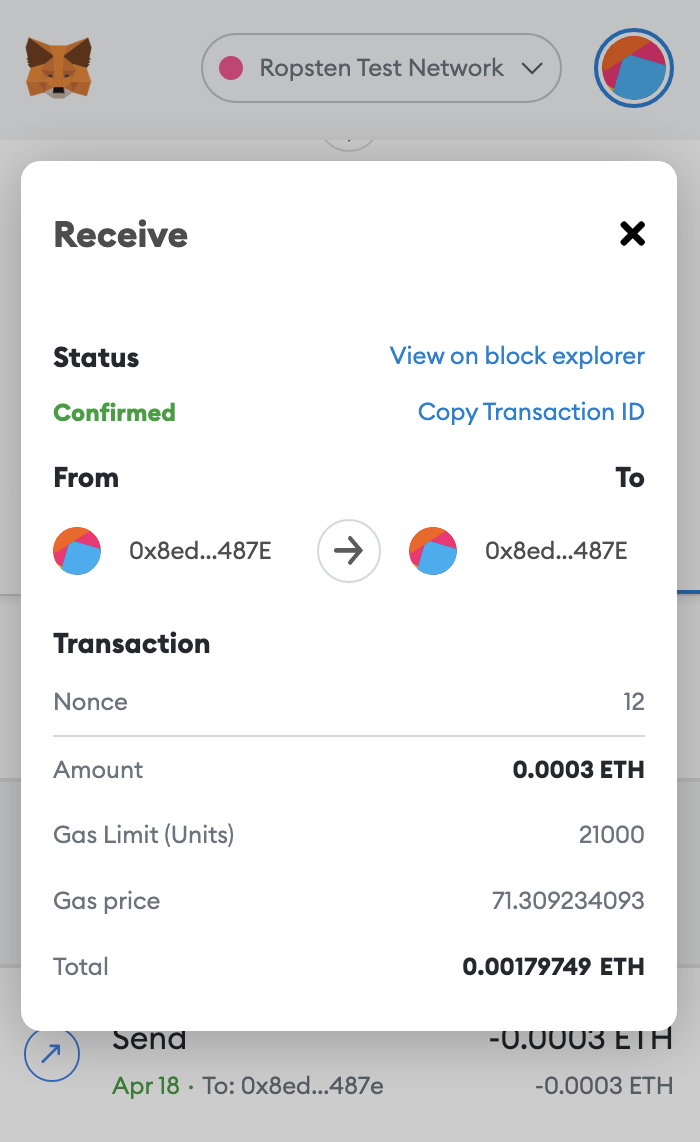Copy the Transaction ID
700x1142 pixels.
pyautogui.click(x=531, y=412)
